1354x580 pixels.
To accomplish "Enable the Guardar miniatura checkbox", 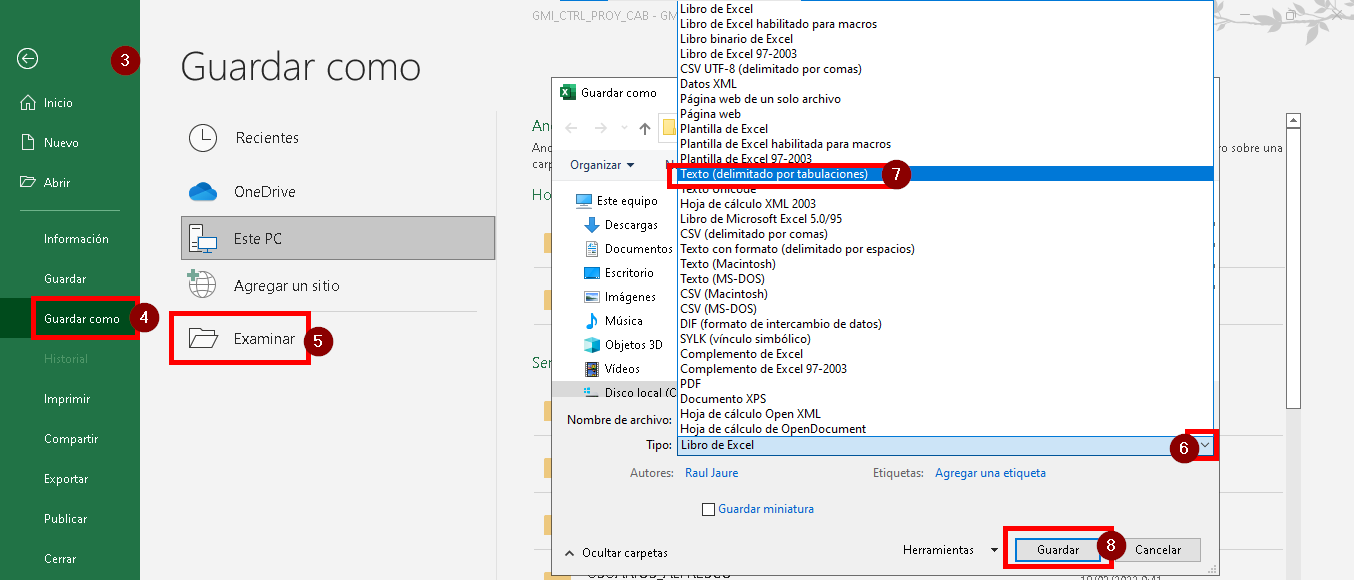I will pos(709,509).
